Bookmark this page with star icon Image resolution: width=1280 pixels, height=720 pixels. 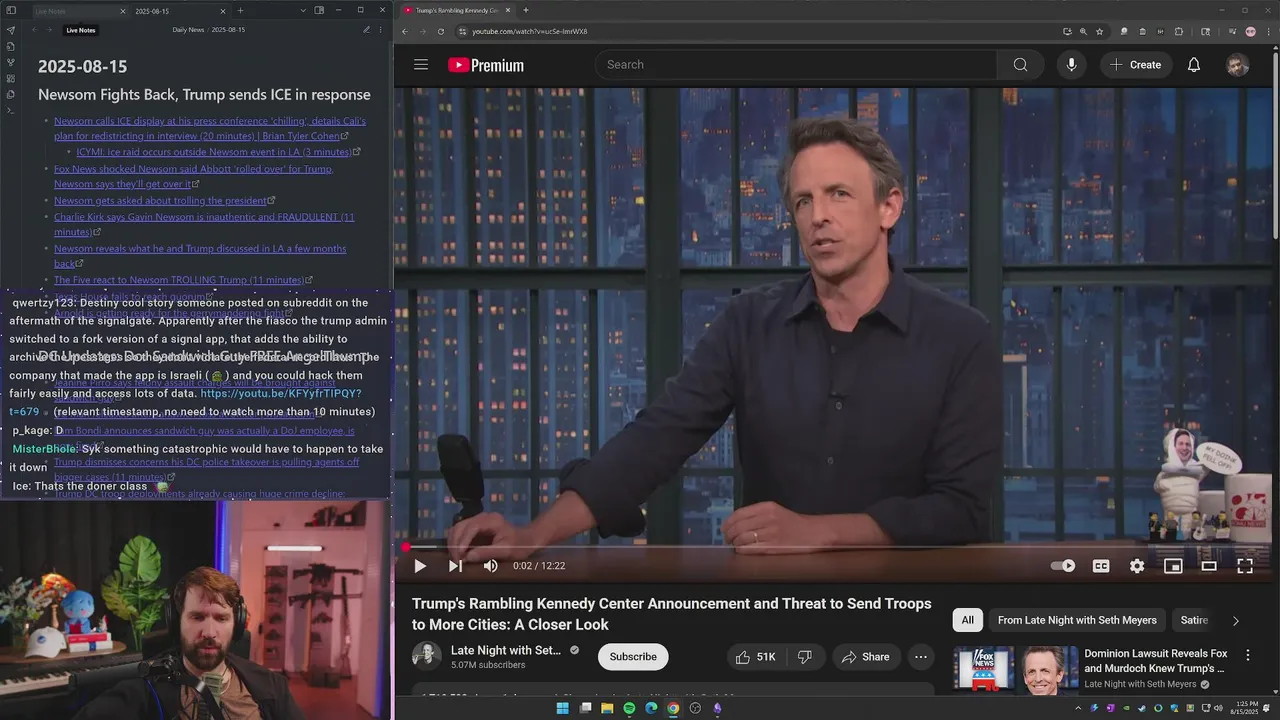pos(1099,31)
